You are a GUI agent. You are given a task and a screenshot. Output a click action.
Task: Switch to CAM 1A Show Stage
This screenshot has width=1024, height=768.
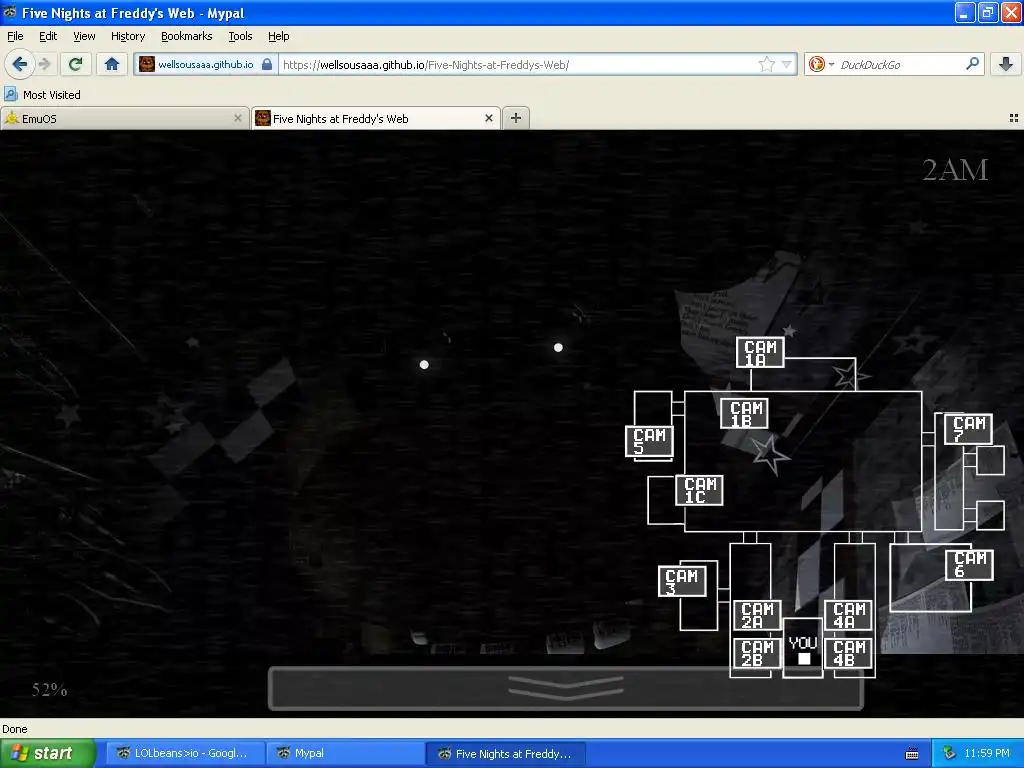pyautogui.click(x=760, y=352)
